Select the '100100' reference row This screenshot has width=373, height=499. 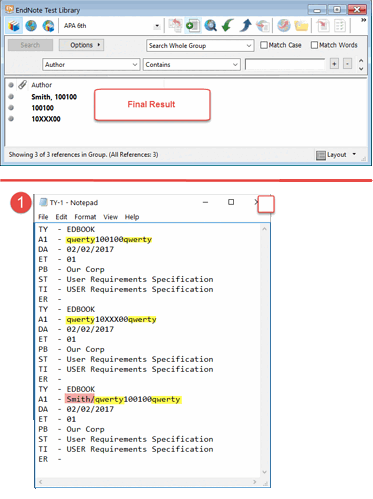click(42, 108)
